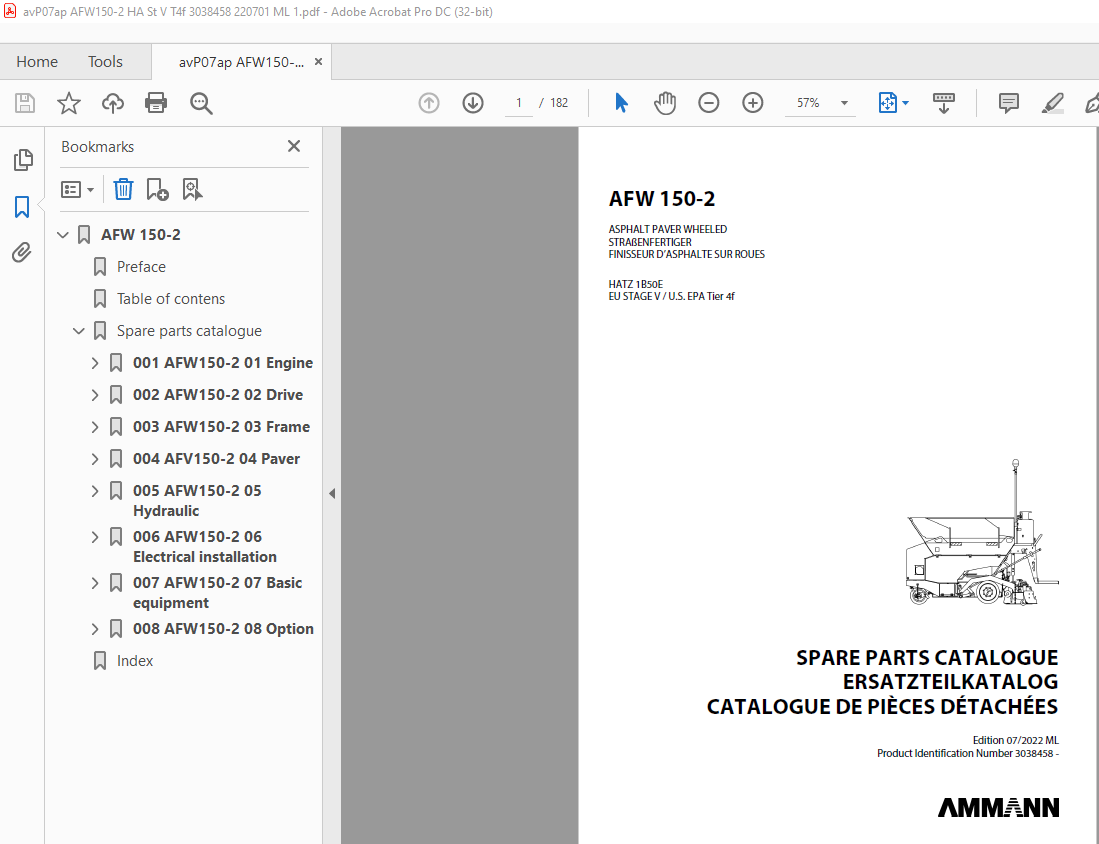Viewport: 1099px width, 844px height.
Task: Print the document
Action: pos(156,103)
